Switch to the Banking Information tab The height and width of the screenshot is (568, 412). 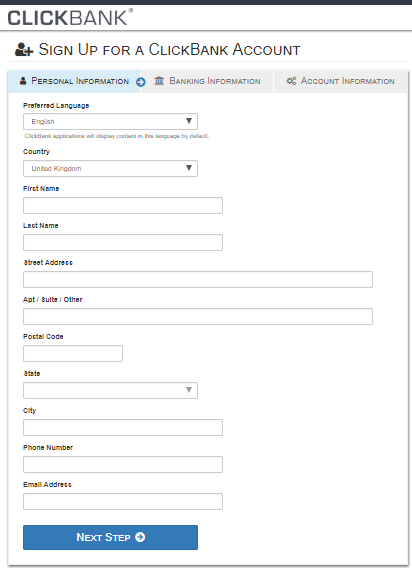[x=207, y=81]
